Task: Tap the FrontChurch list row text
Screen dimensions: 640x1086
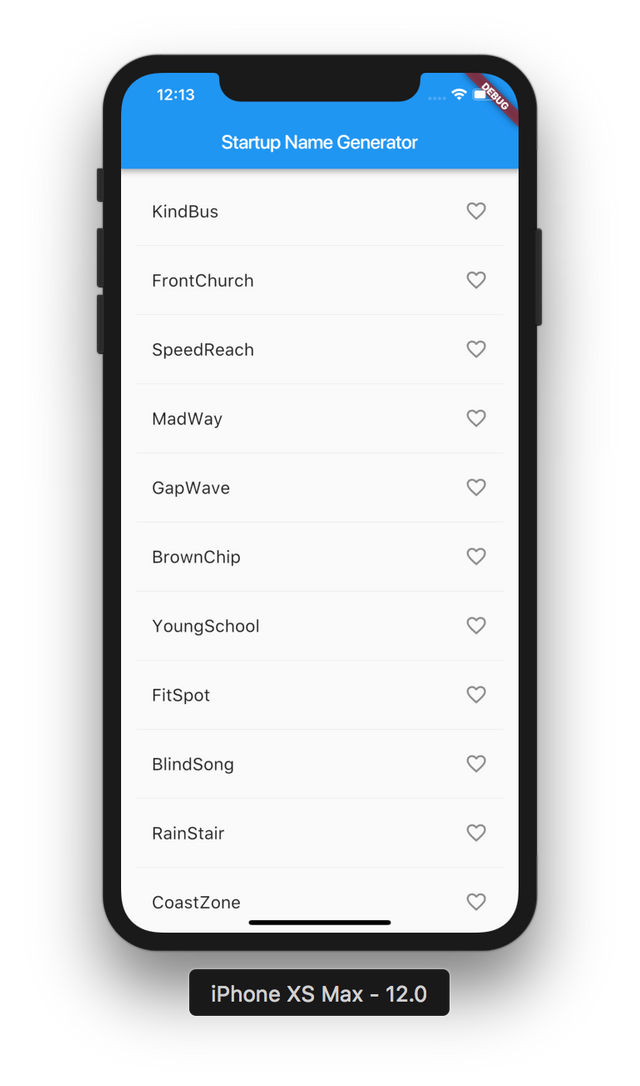Action: tap(203, 281)
